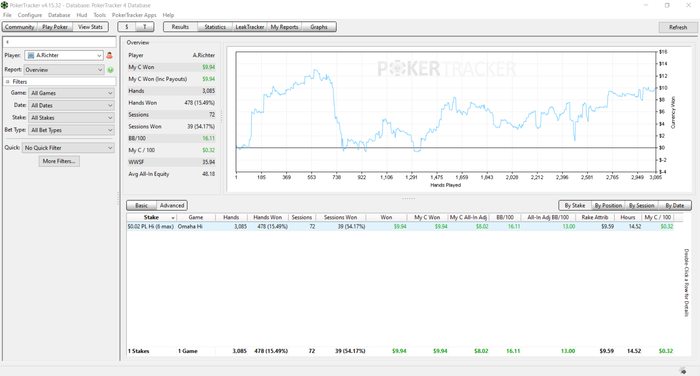
Task: Click the More Filters button
Action: (x=59, y=161)
